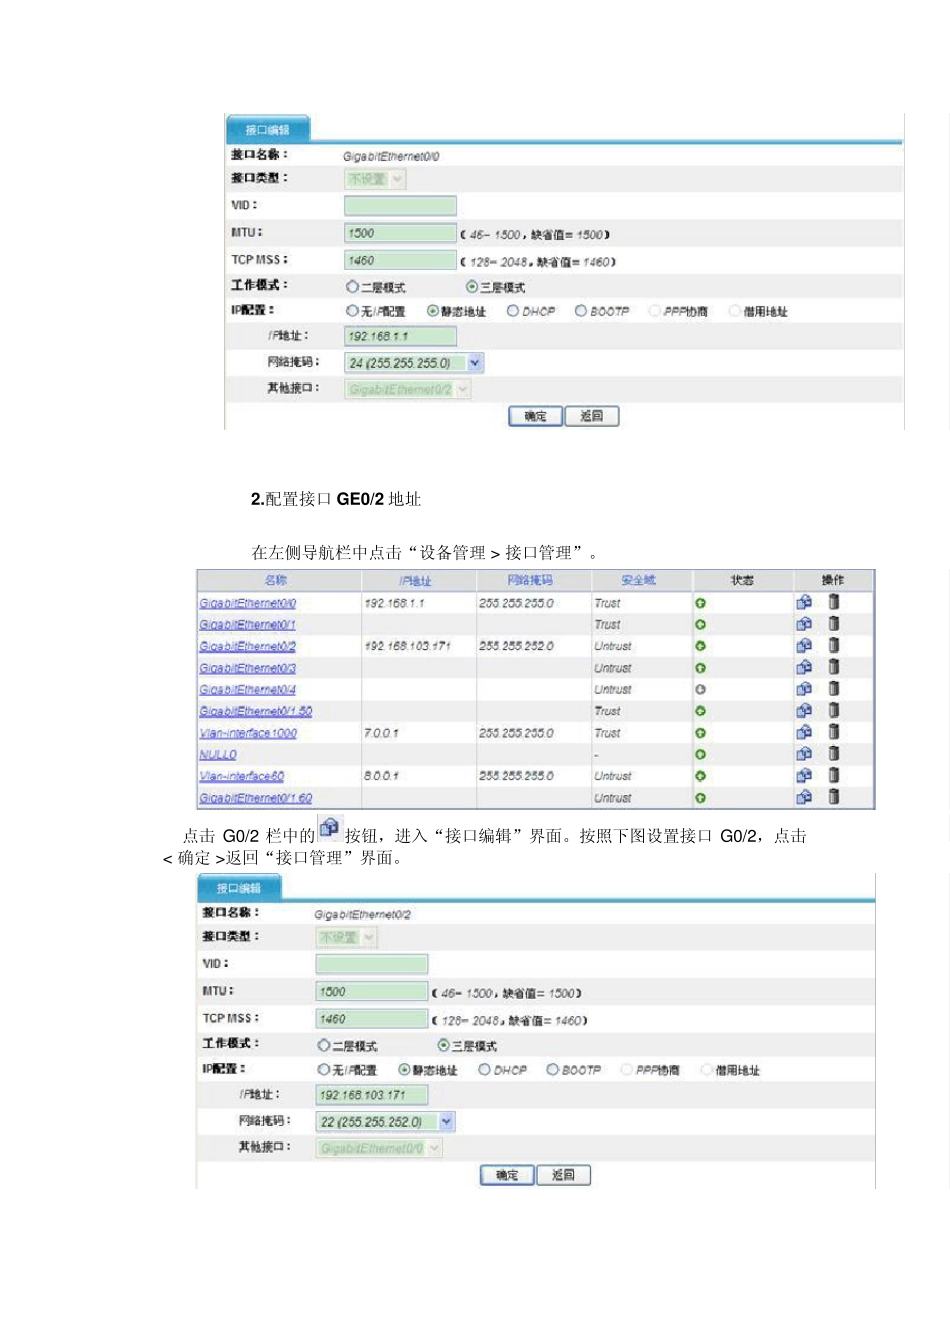Open NULL0 link in interface table

[218, 755]
